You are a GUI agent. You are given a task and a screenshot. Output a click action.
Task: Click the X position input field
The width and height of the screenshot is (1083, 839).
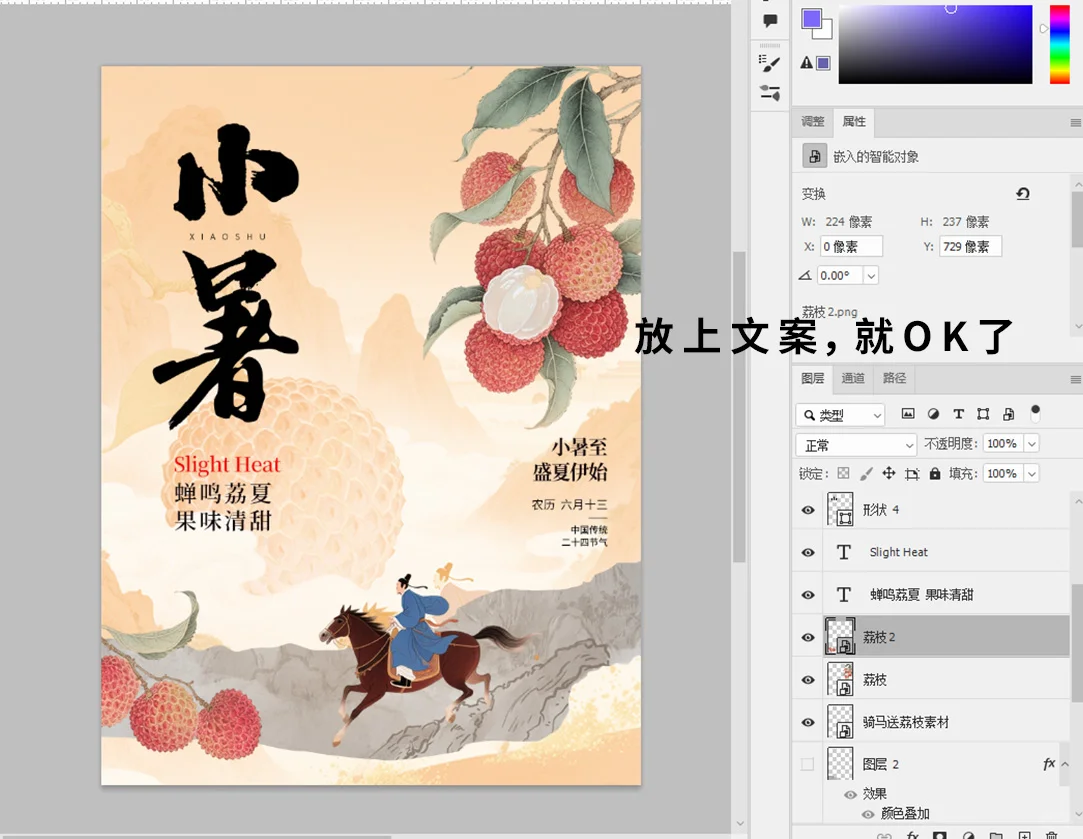coord(851,247)
